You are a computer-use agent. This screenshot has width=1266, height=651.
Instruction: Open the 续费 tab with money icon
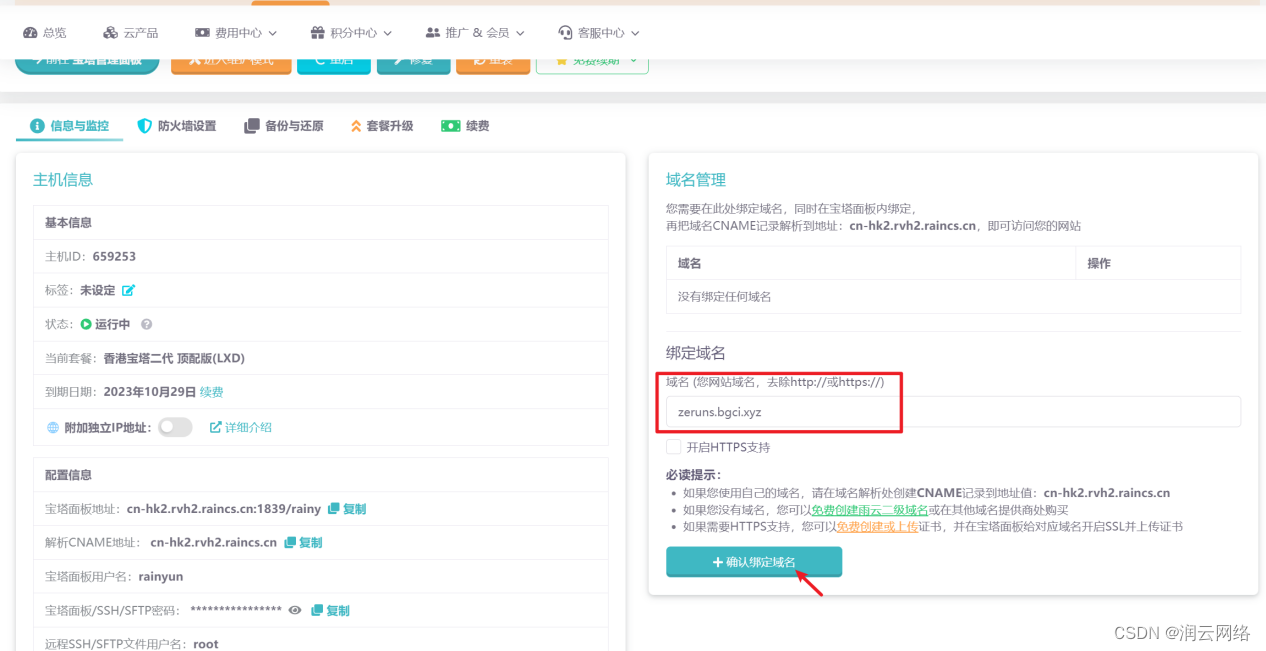465,126
